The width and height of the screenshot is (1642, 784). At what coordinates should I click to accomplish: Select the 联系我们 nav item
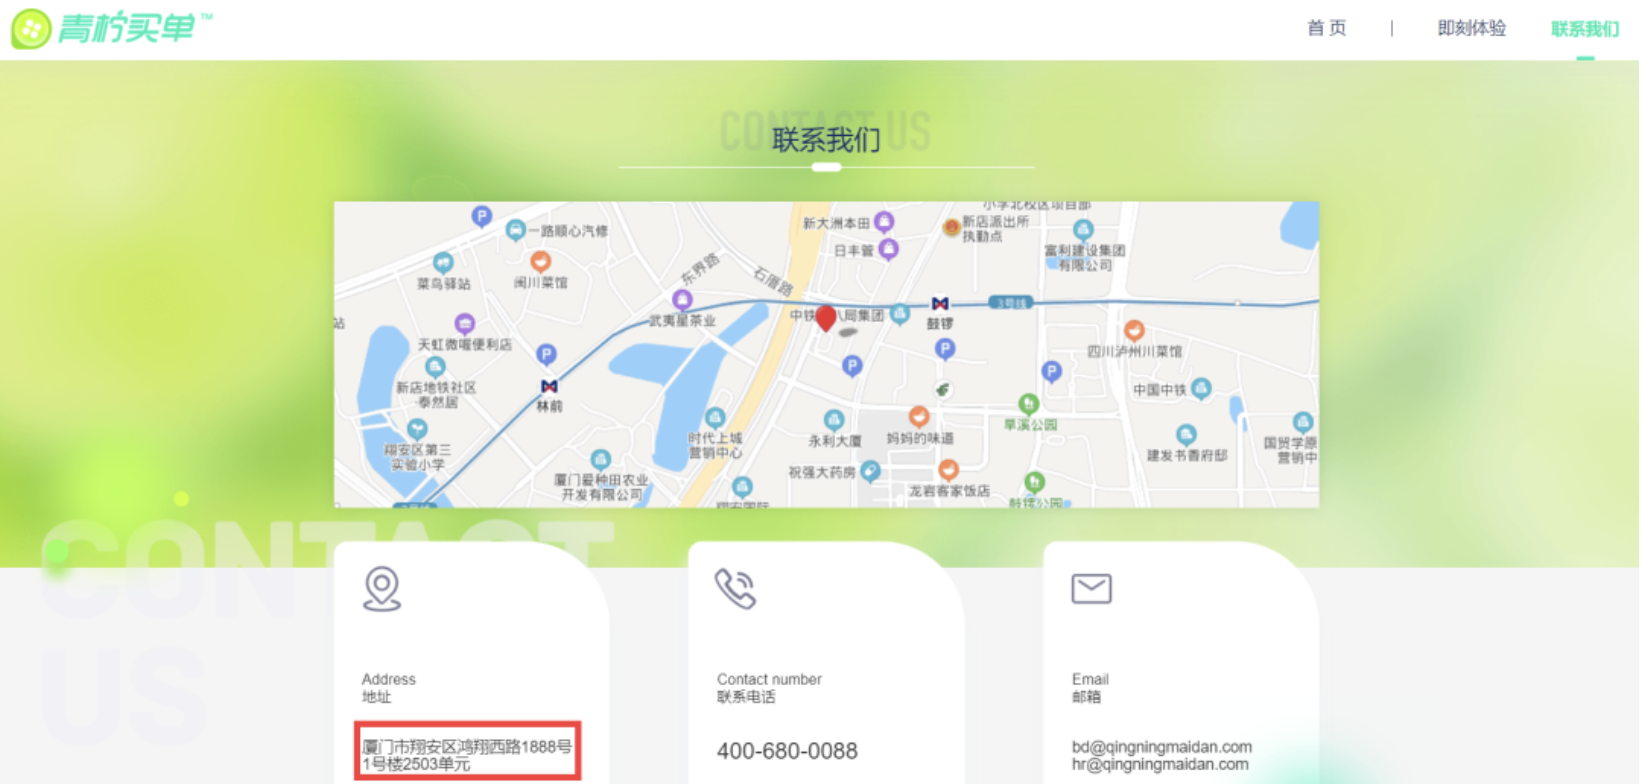click(x=1584, y=29)
